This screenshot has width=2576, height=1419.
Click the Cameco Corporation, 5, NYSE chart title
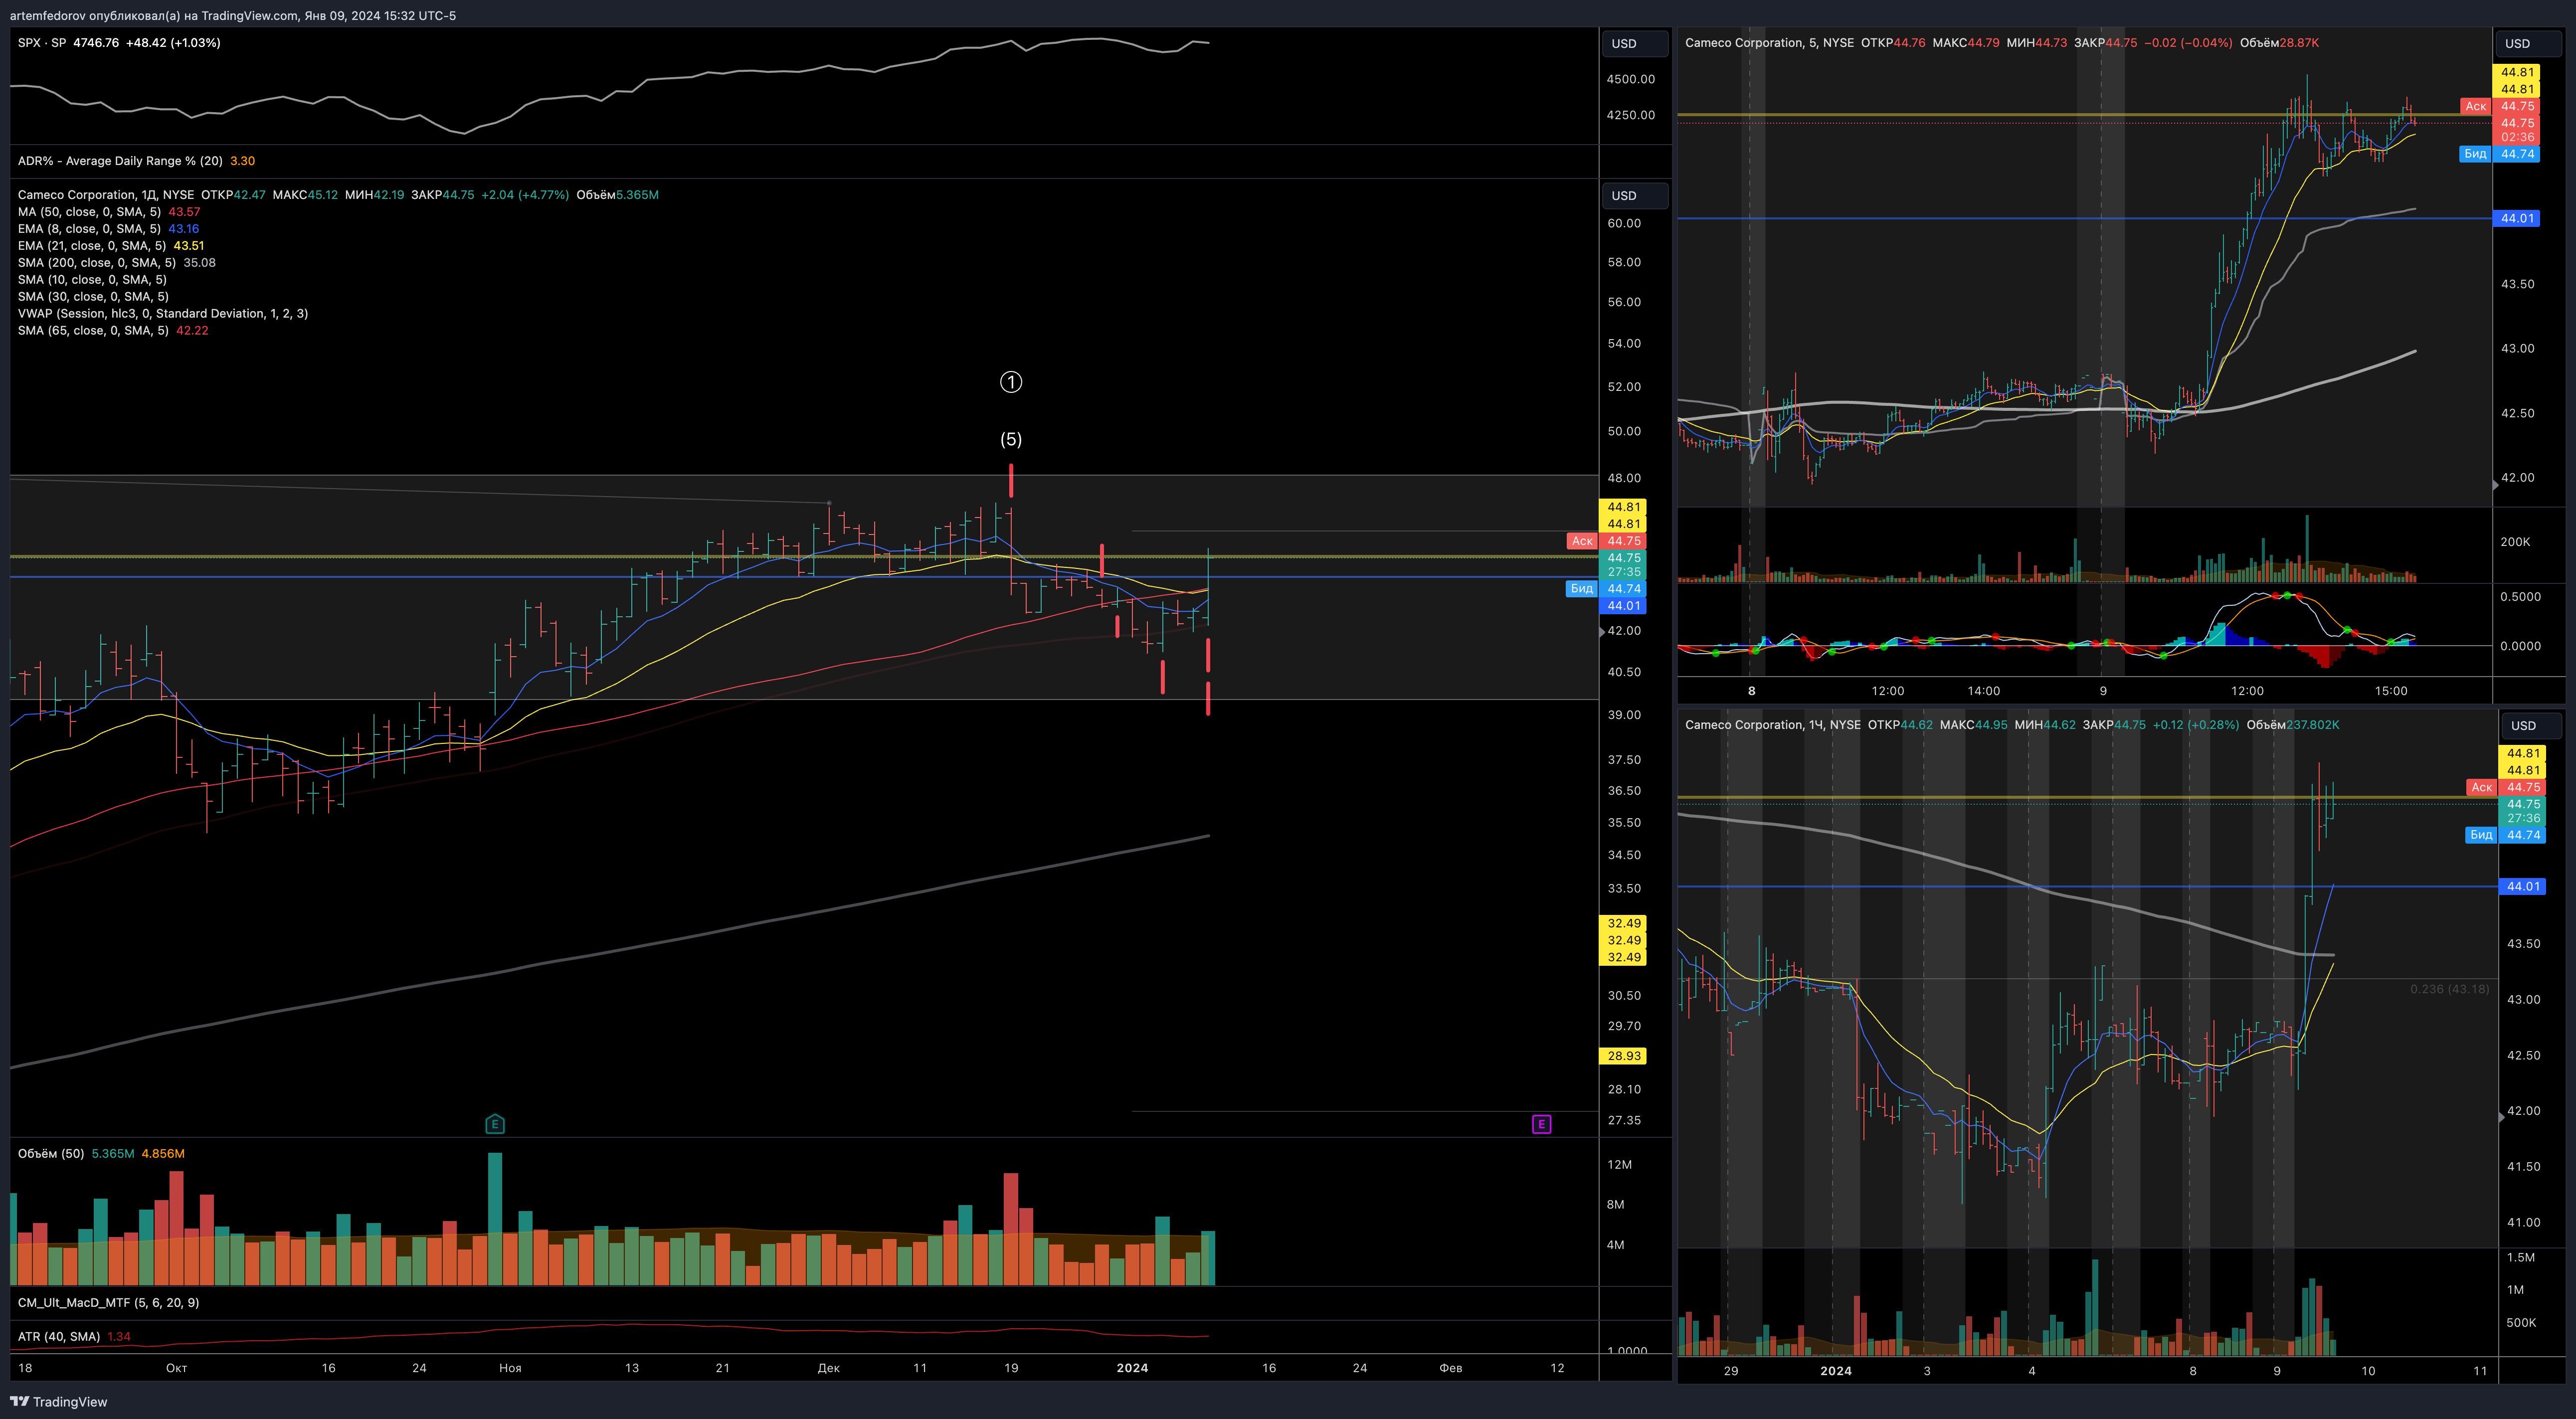coord(1769,43)
